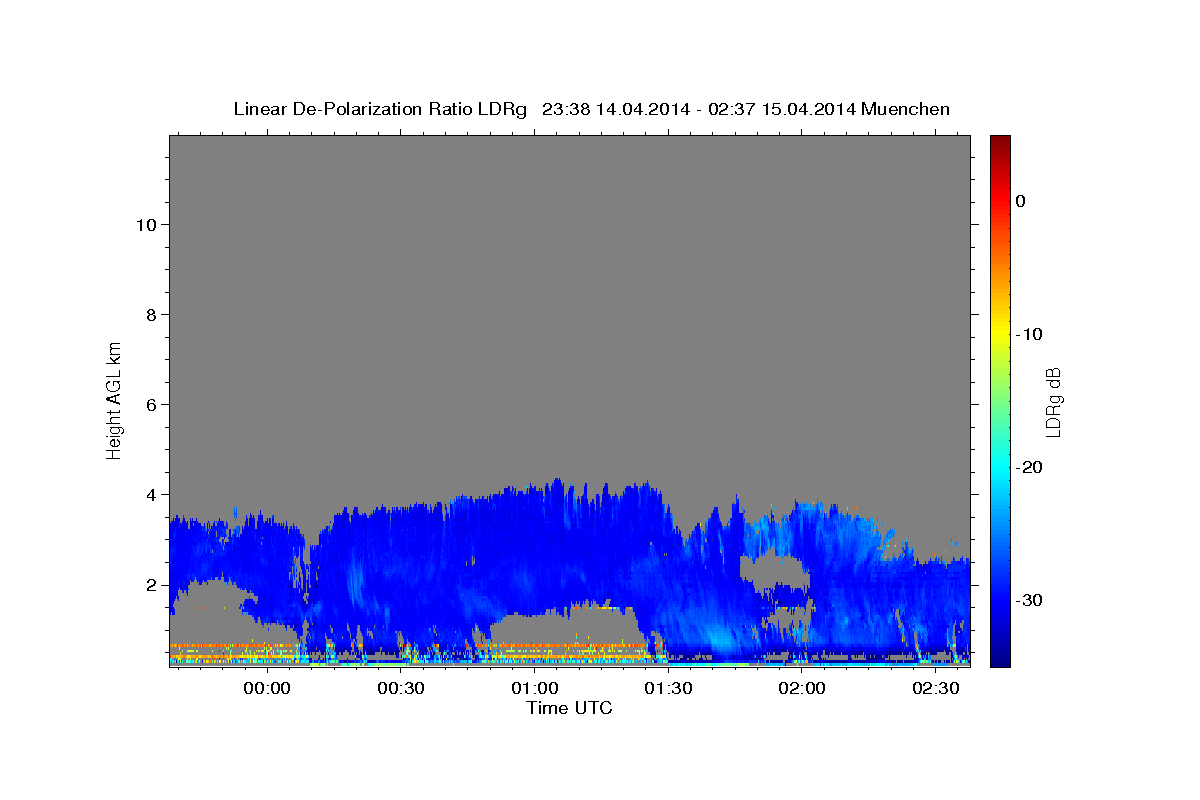Click the 6 km height tick label
1200x800 pixels.
(150, 404)
